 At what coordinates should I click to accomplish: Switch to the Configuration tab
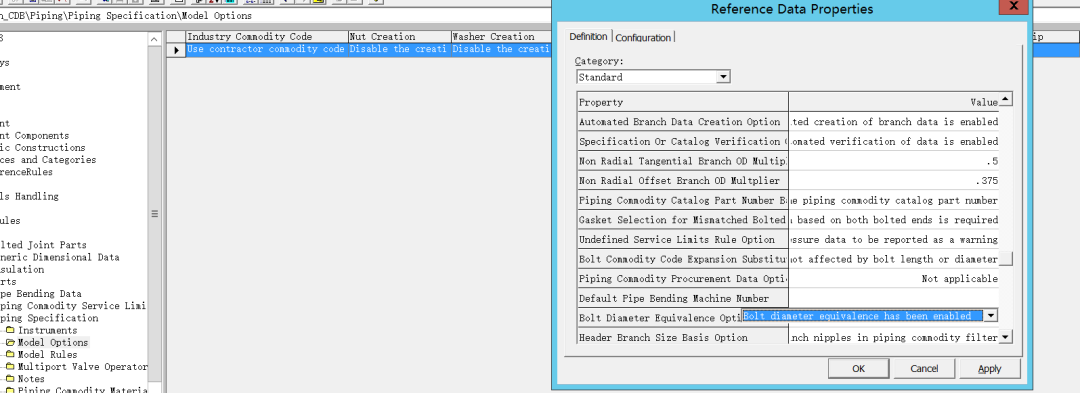643,37
